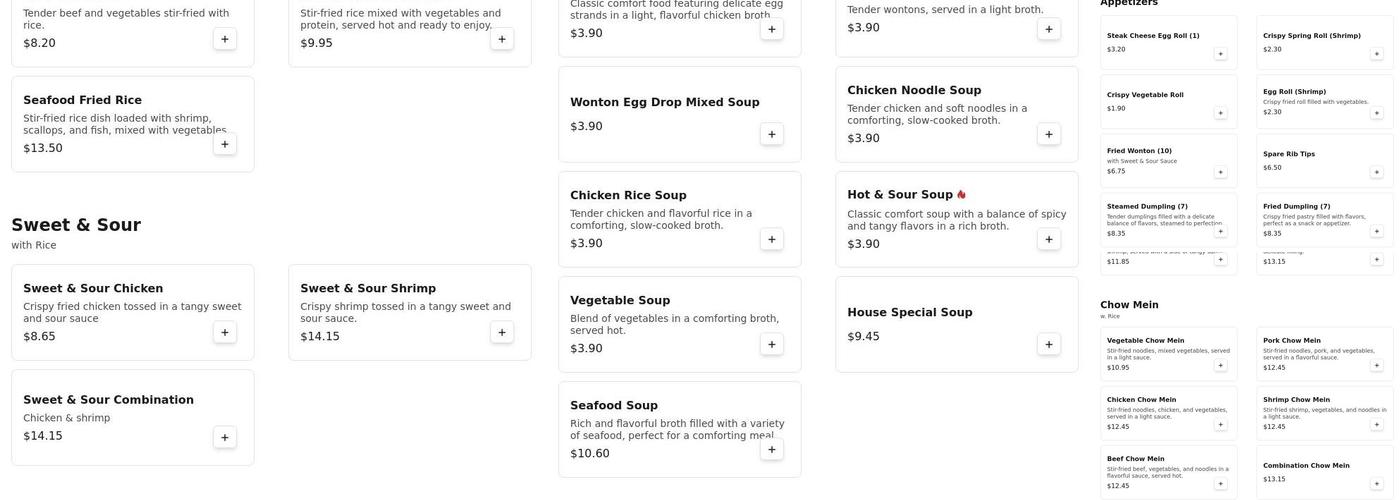
Task: Click the Sweet & Sour section heading
Action: [x=76, y=225]
